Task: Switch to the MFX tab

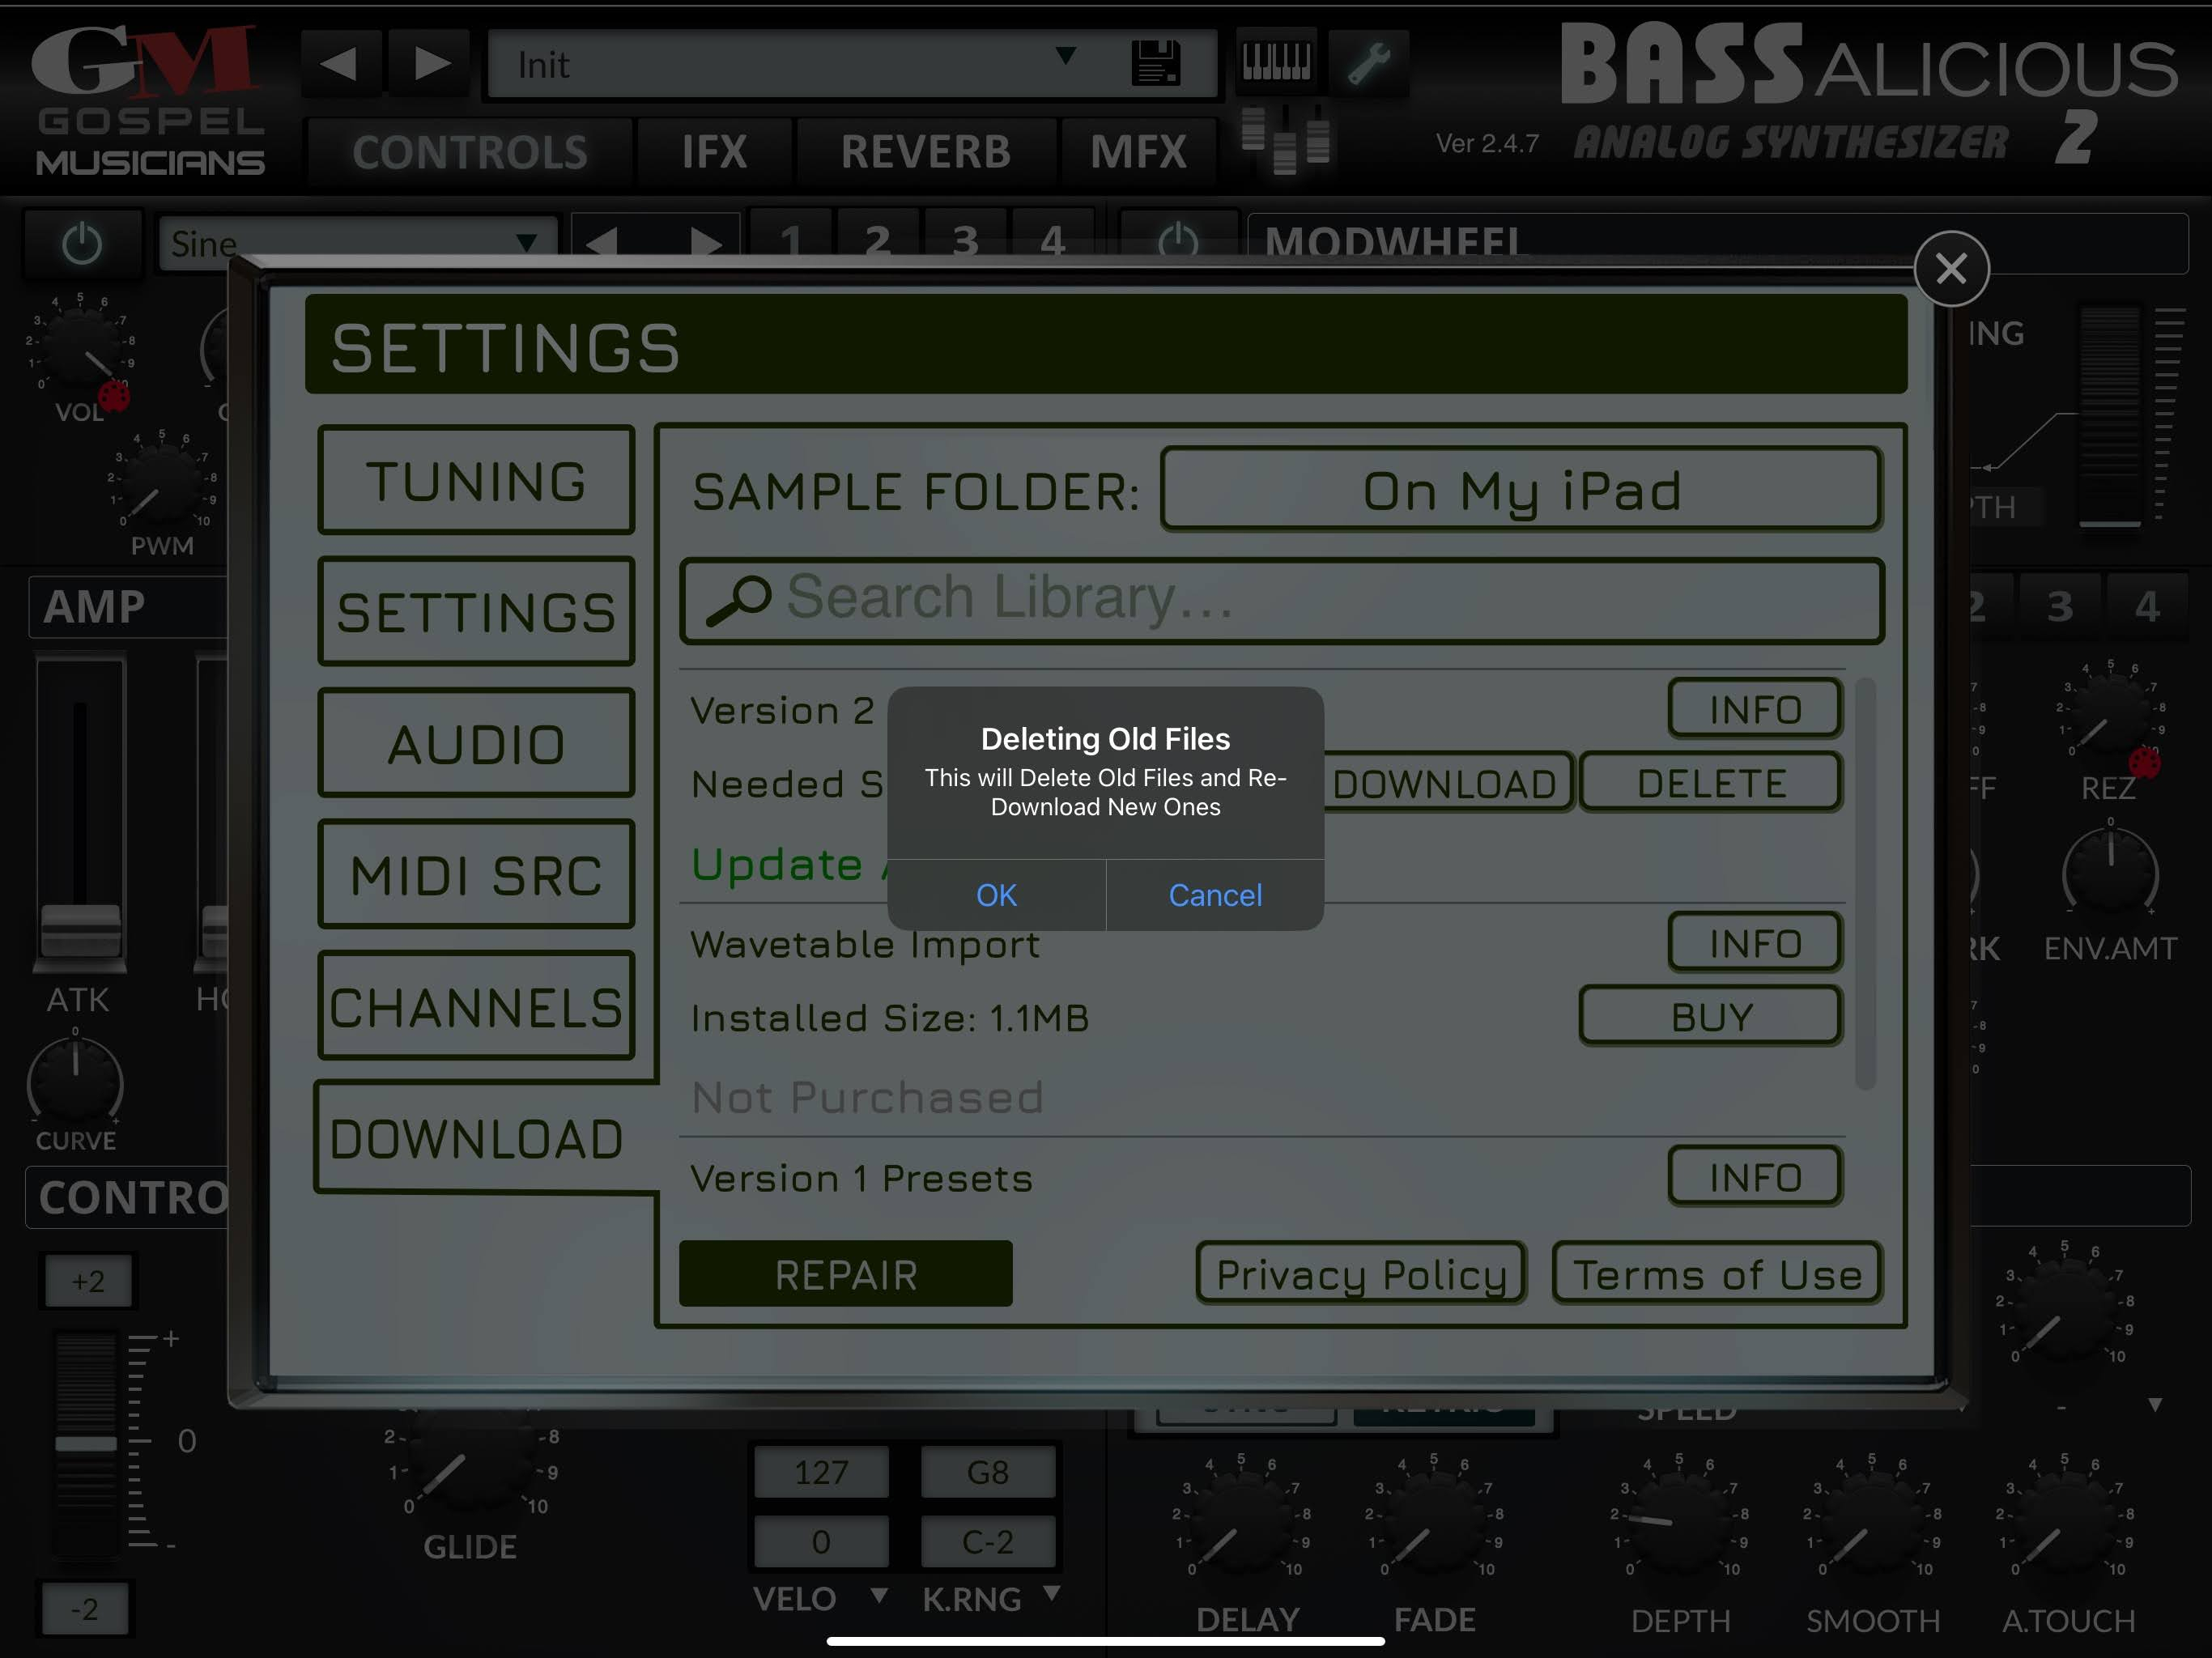Action: click(1138, 152)
